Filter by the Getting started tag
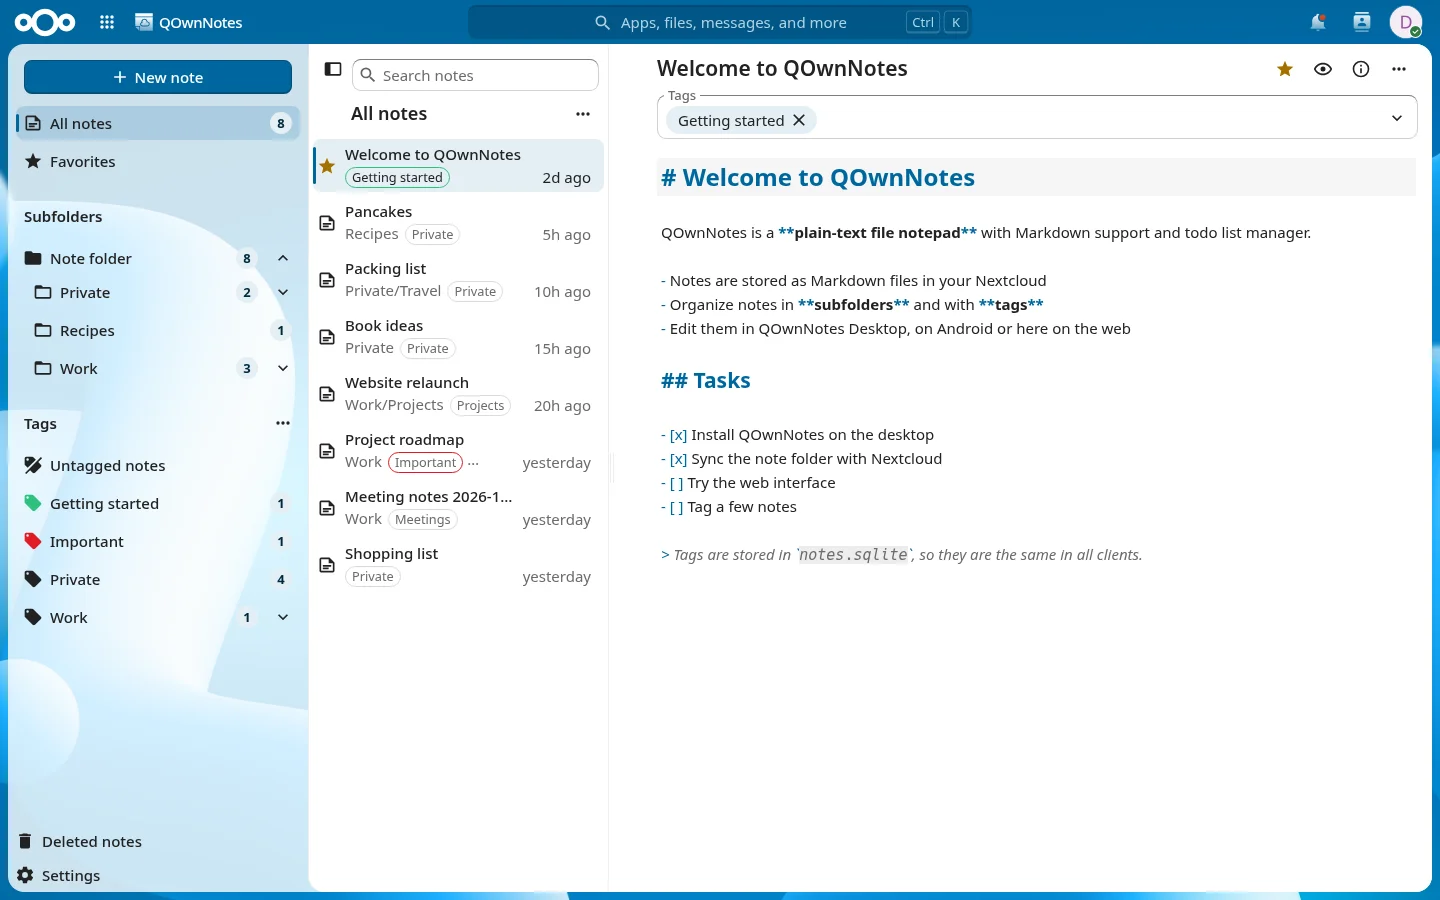The width and height of the screenshot is (1440, 900). (157, 503)
